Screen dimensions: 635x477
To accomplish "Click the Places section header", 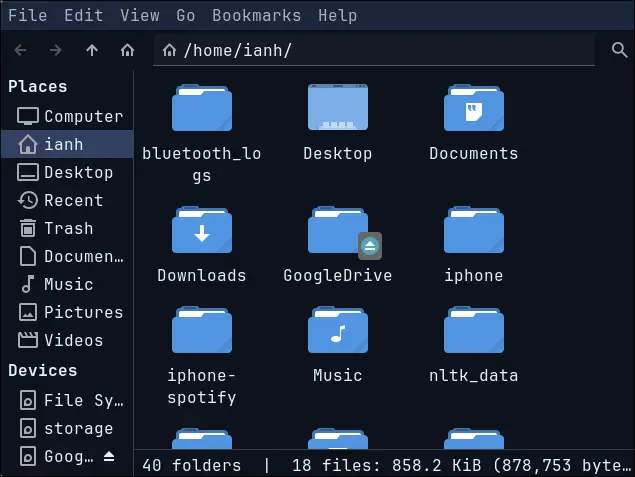I will (x=38, y=86).
